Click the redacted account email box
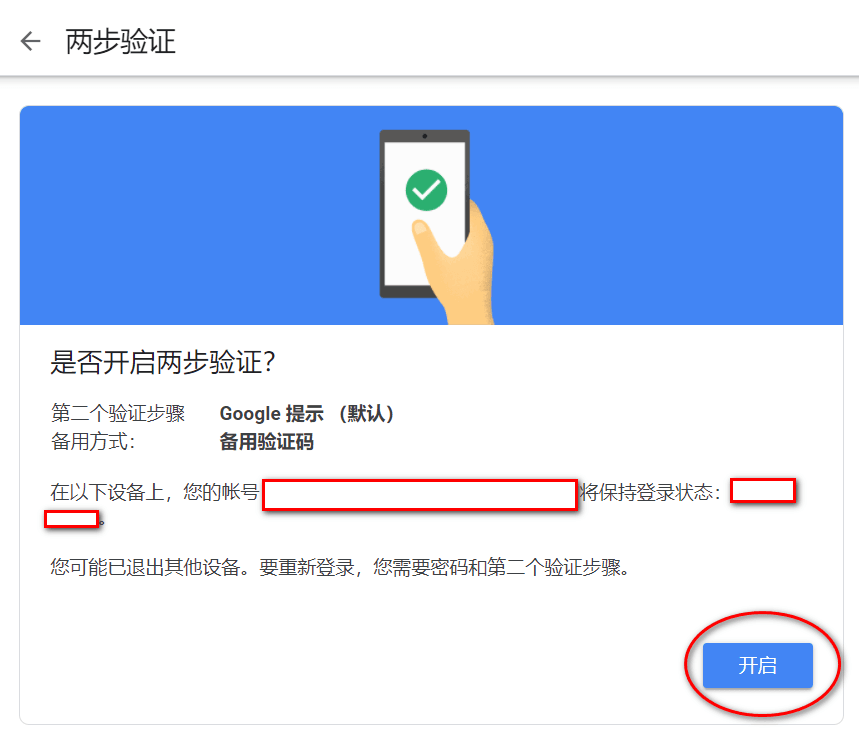The image size is (859, 746). pos(420,495)
